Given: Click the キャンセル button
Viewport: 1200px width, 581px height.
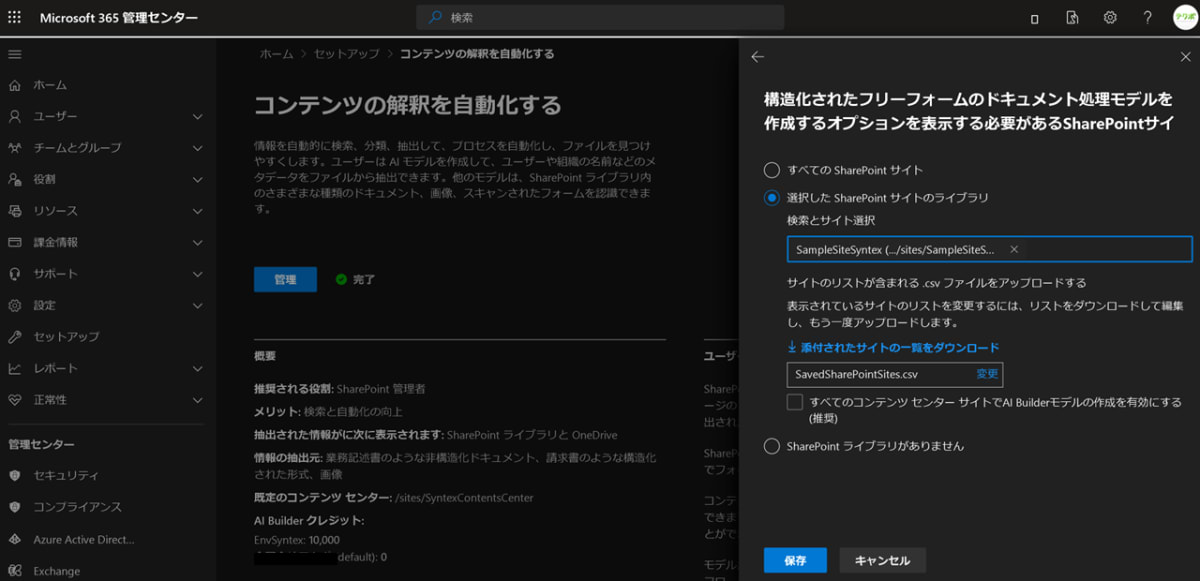Looking at the screenshot, I should (x=883, y=561).
